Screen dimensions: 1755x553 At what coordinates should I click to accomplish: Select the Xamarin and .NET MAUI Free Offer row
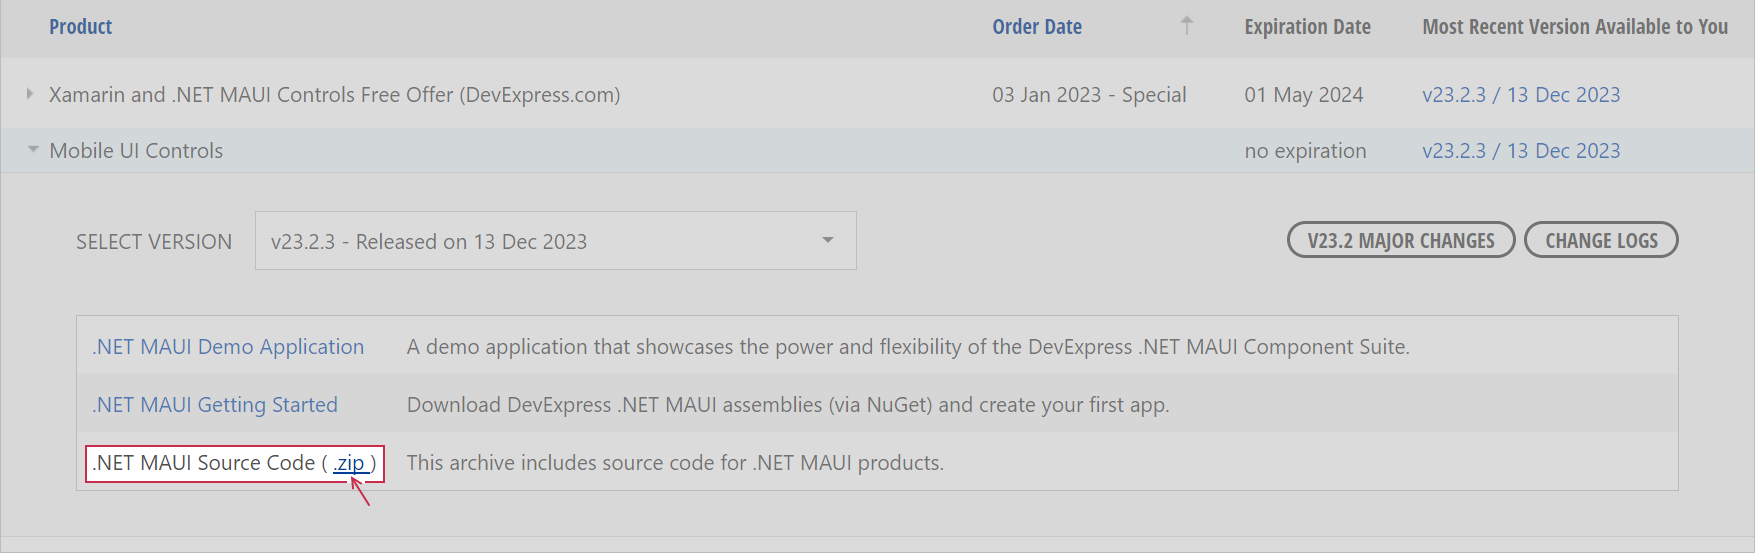334,95
